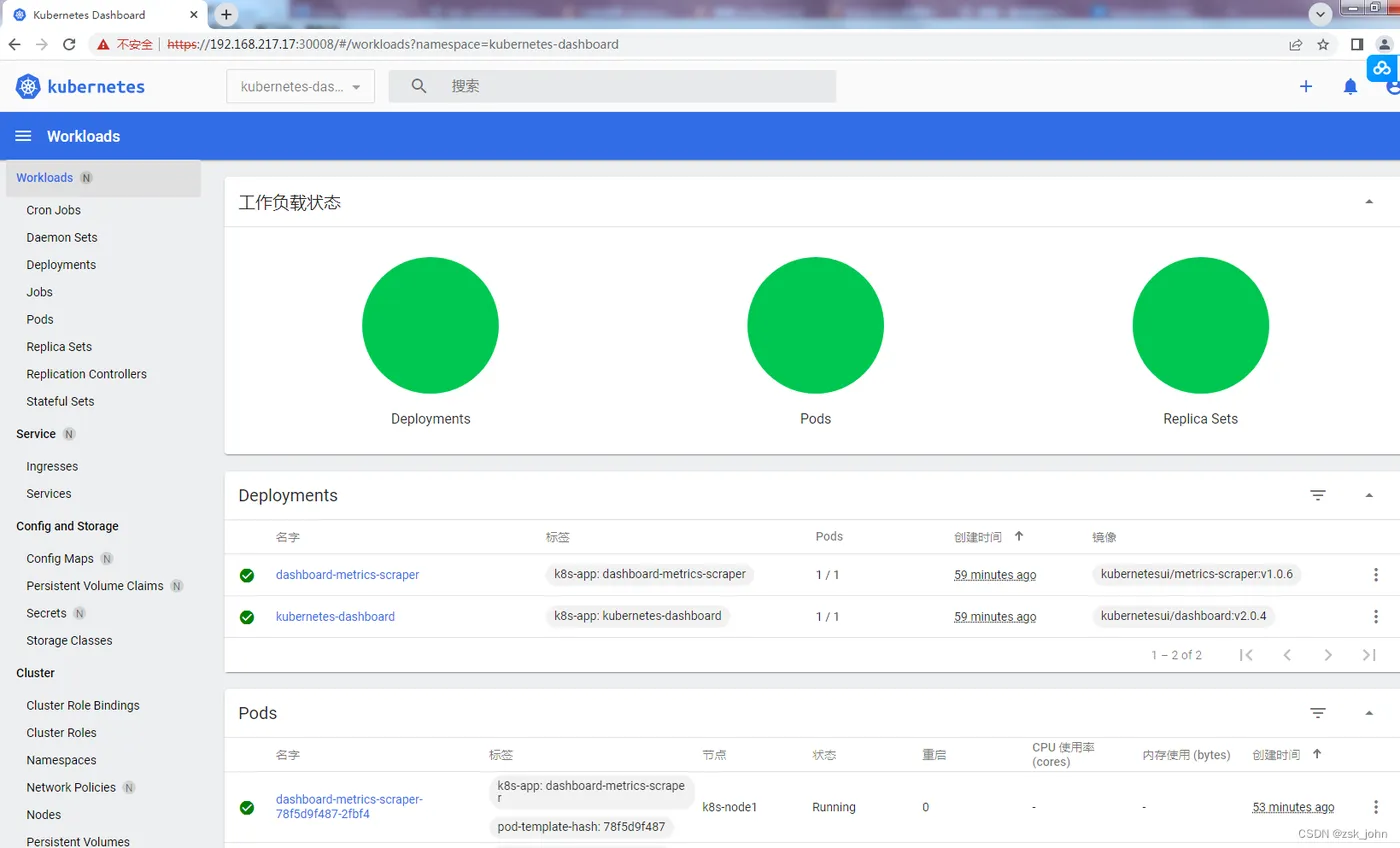Go to next page of Deployments

(1328, 655)
